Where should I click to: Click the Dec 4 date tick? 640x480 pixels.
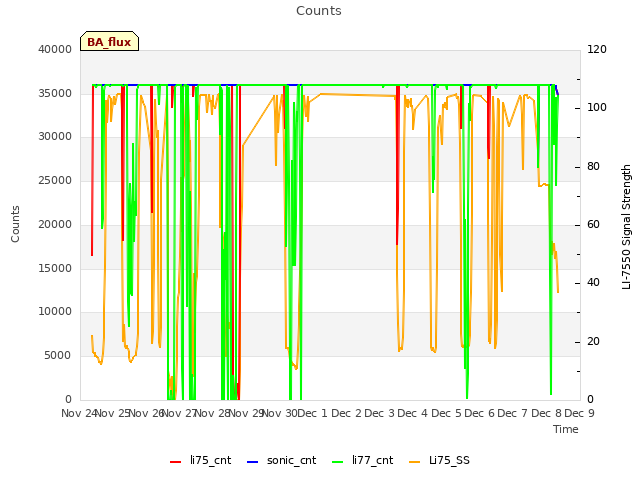pos(413,413)
